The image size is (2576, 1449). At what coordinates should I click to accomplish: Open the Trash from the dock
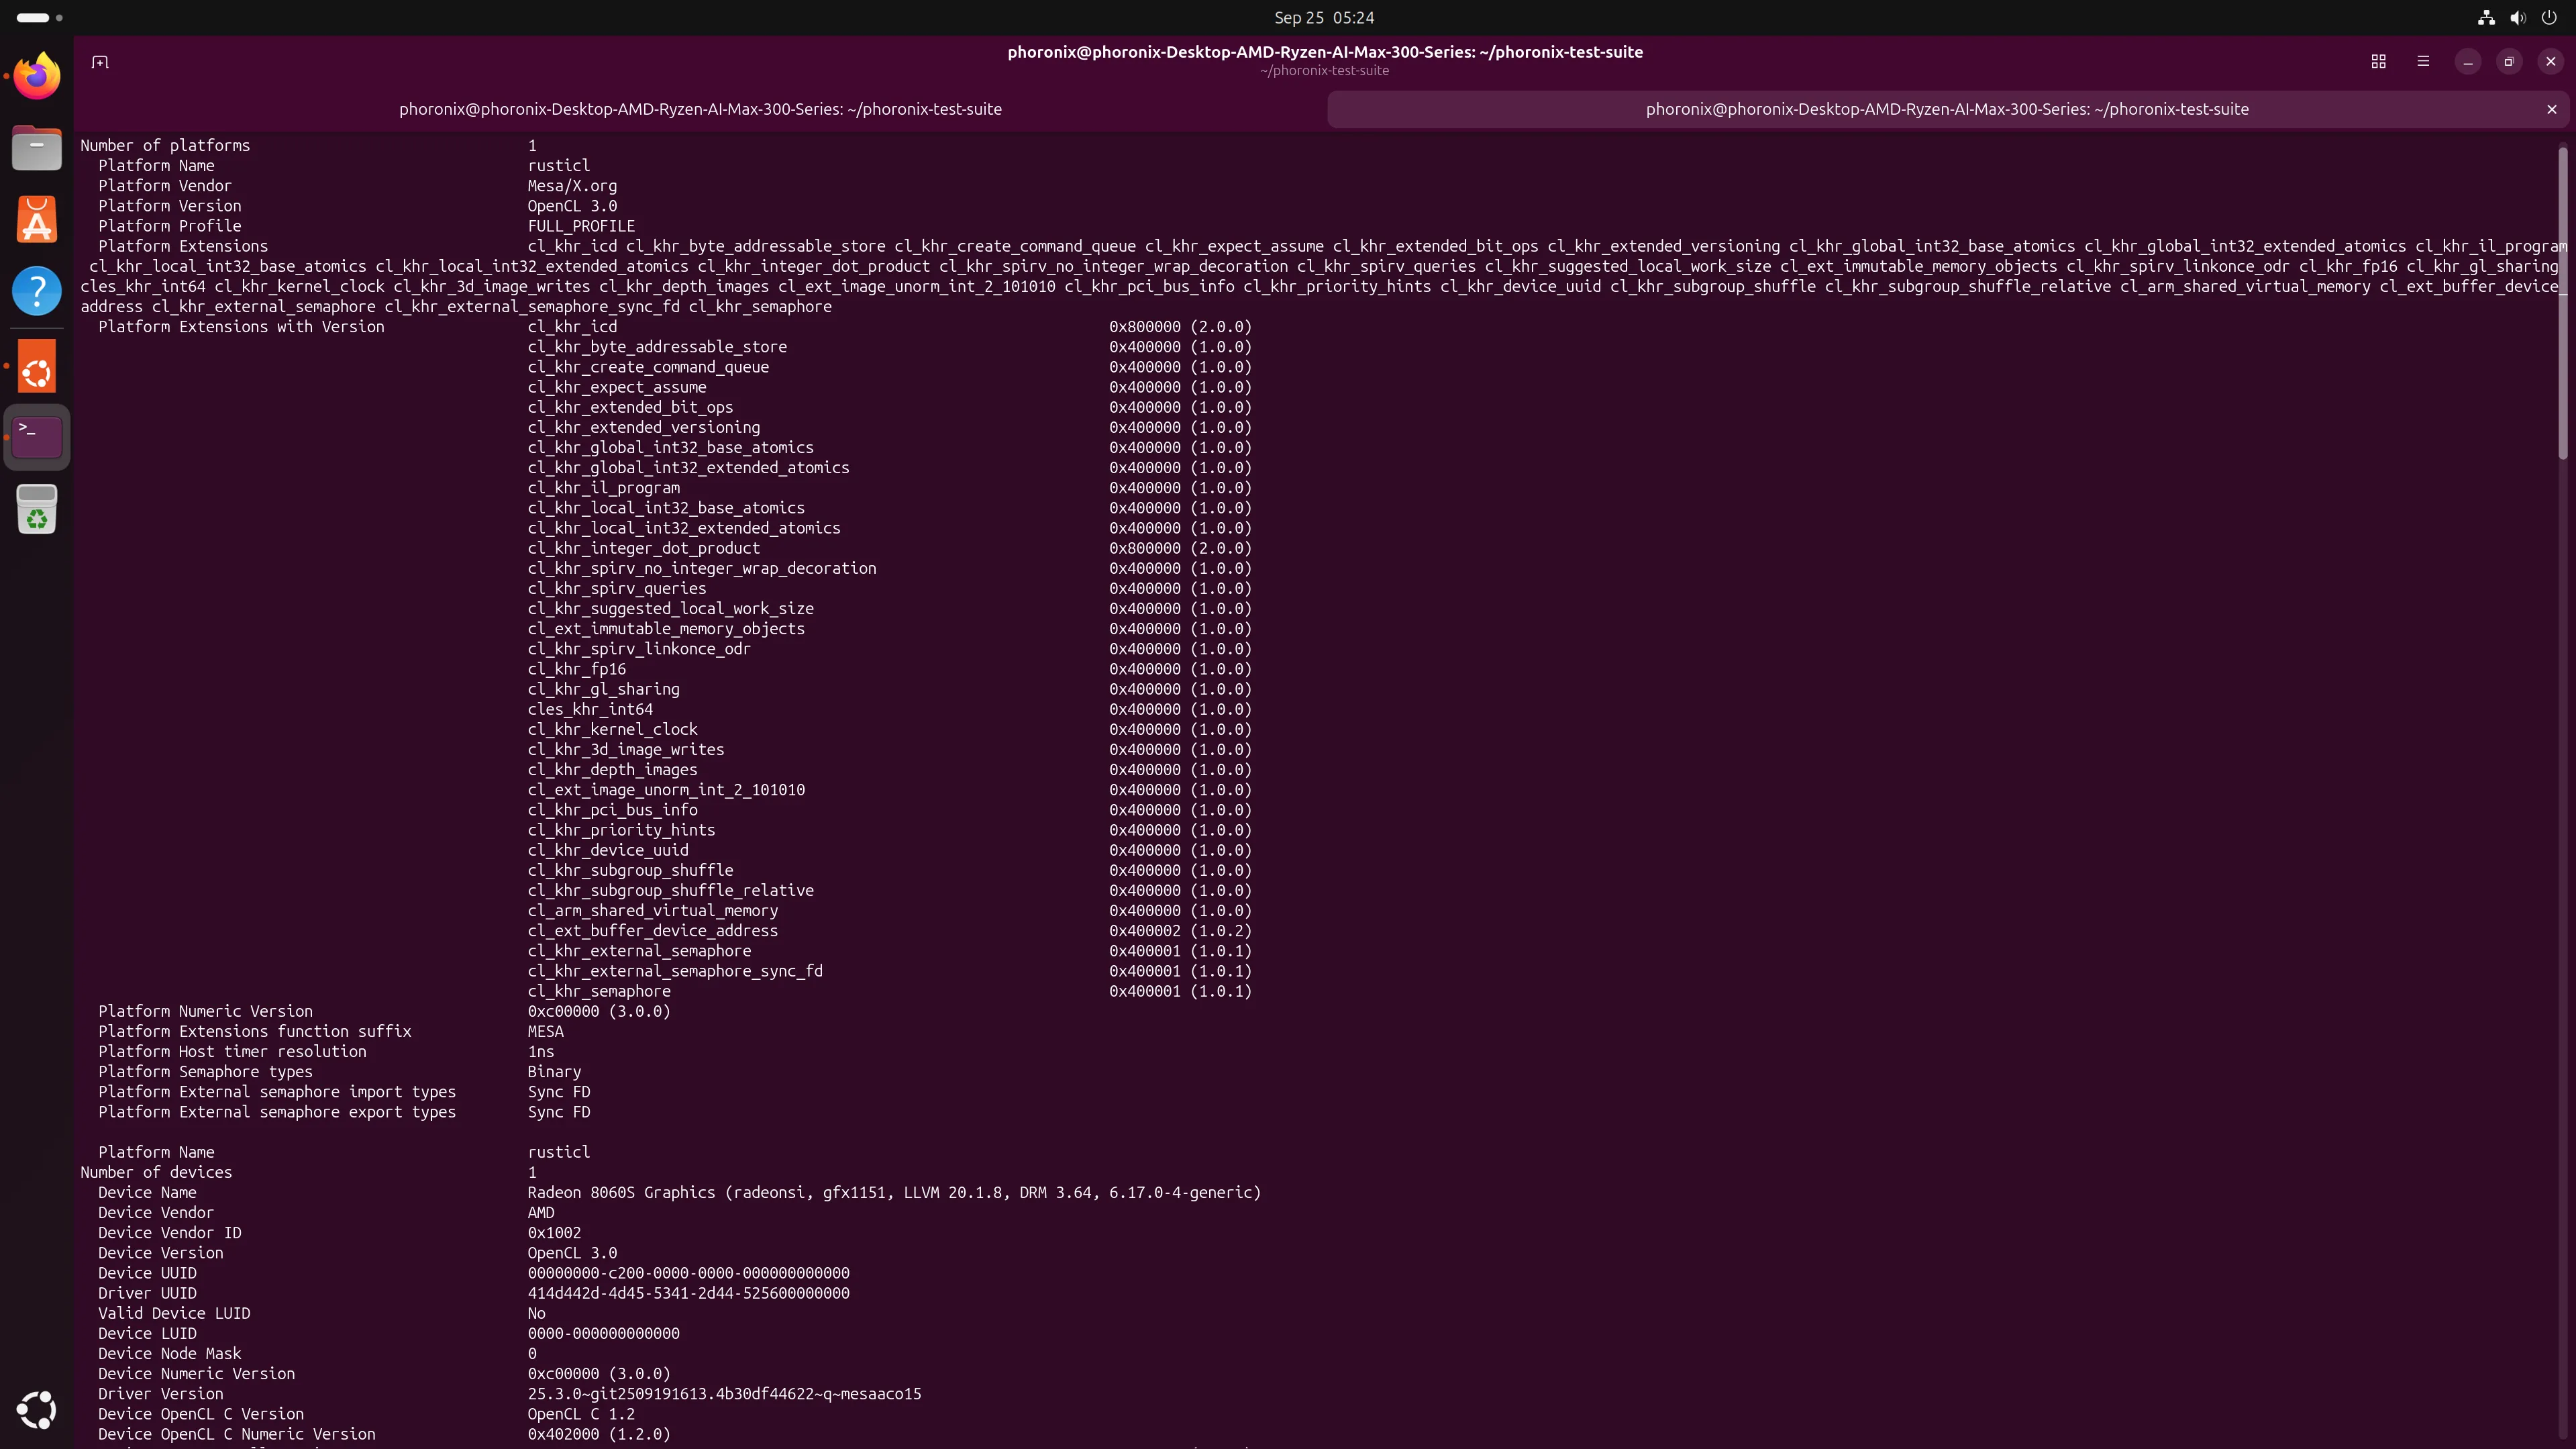tap(37, 510)
